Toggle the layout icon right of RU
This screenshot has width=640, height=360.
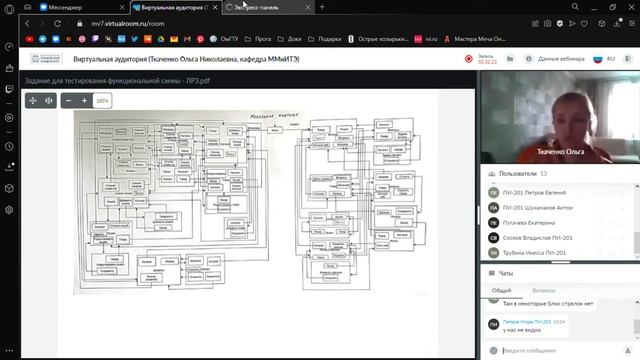click(628, 59)
